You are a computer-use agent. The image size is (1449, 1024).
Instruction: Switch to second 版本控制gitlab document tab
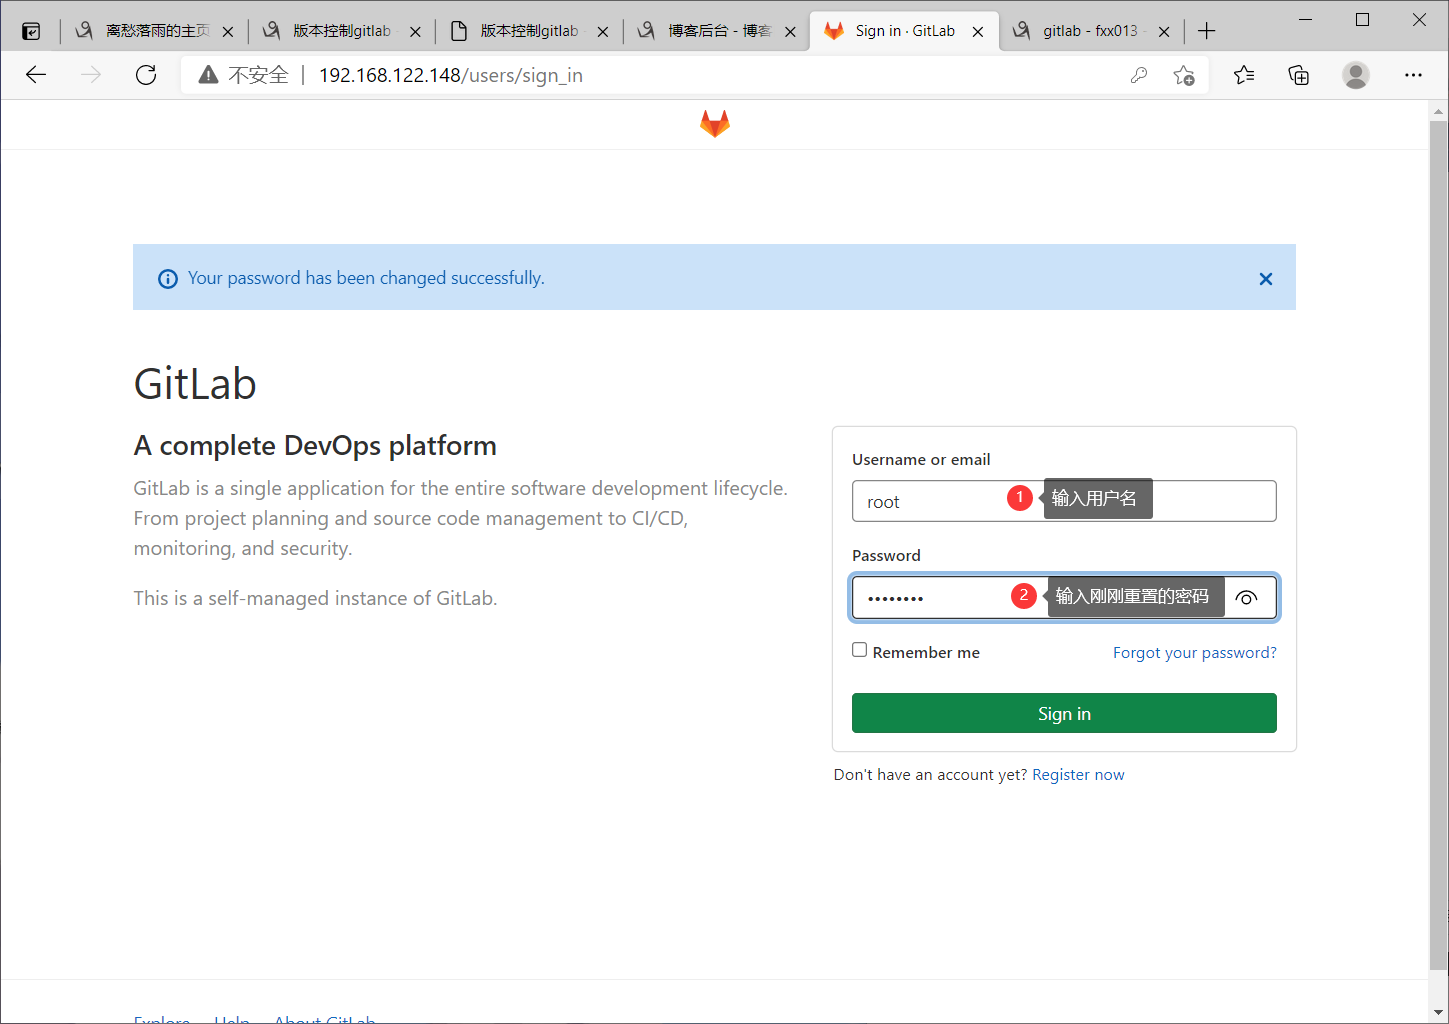point(528,31)
